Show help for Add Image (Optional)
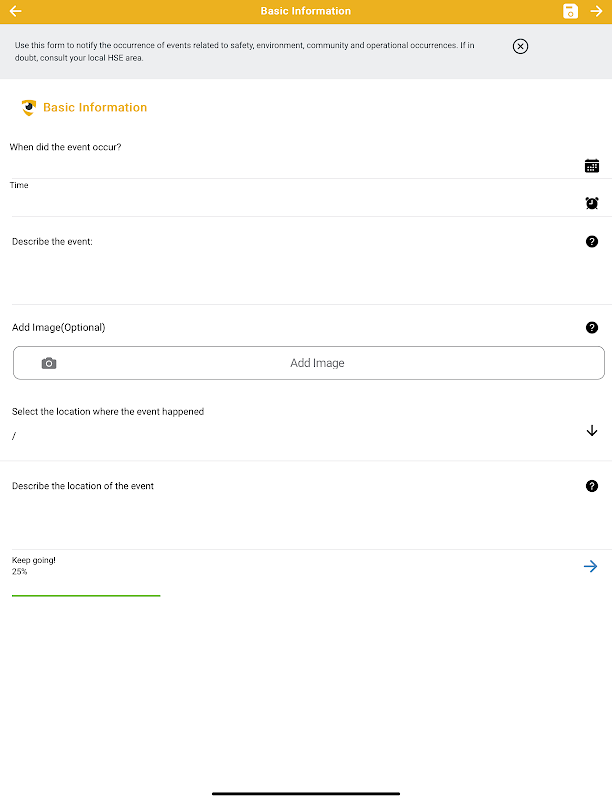The image size is (612, 800). (592, 328)
